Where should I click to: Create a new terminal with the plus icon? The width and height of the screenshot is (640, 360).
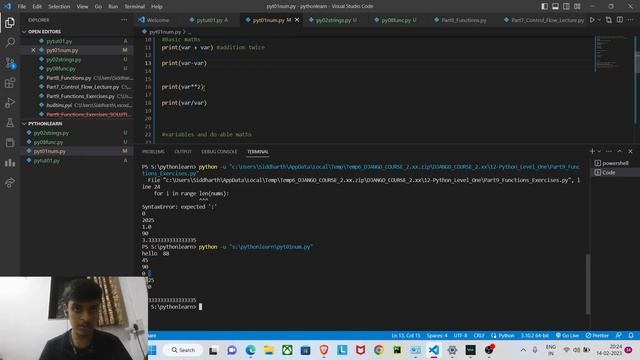click(x=592, y=151)
